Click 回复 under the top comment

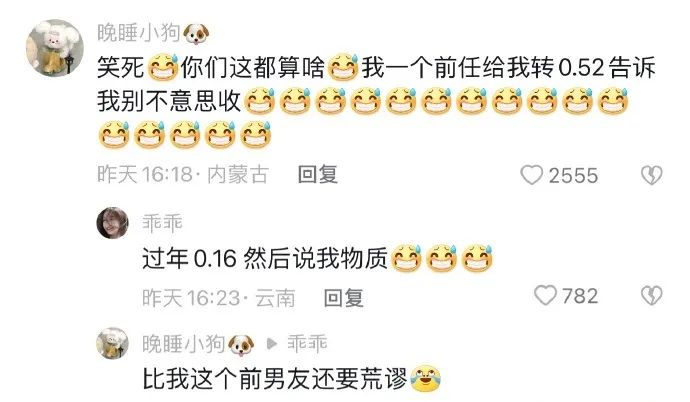318,175
